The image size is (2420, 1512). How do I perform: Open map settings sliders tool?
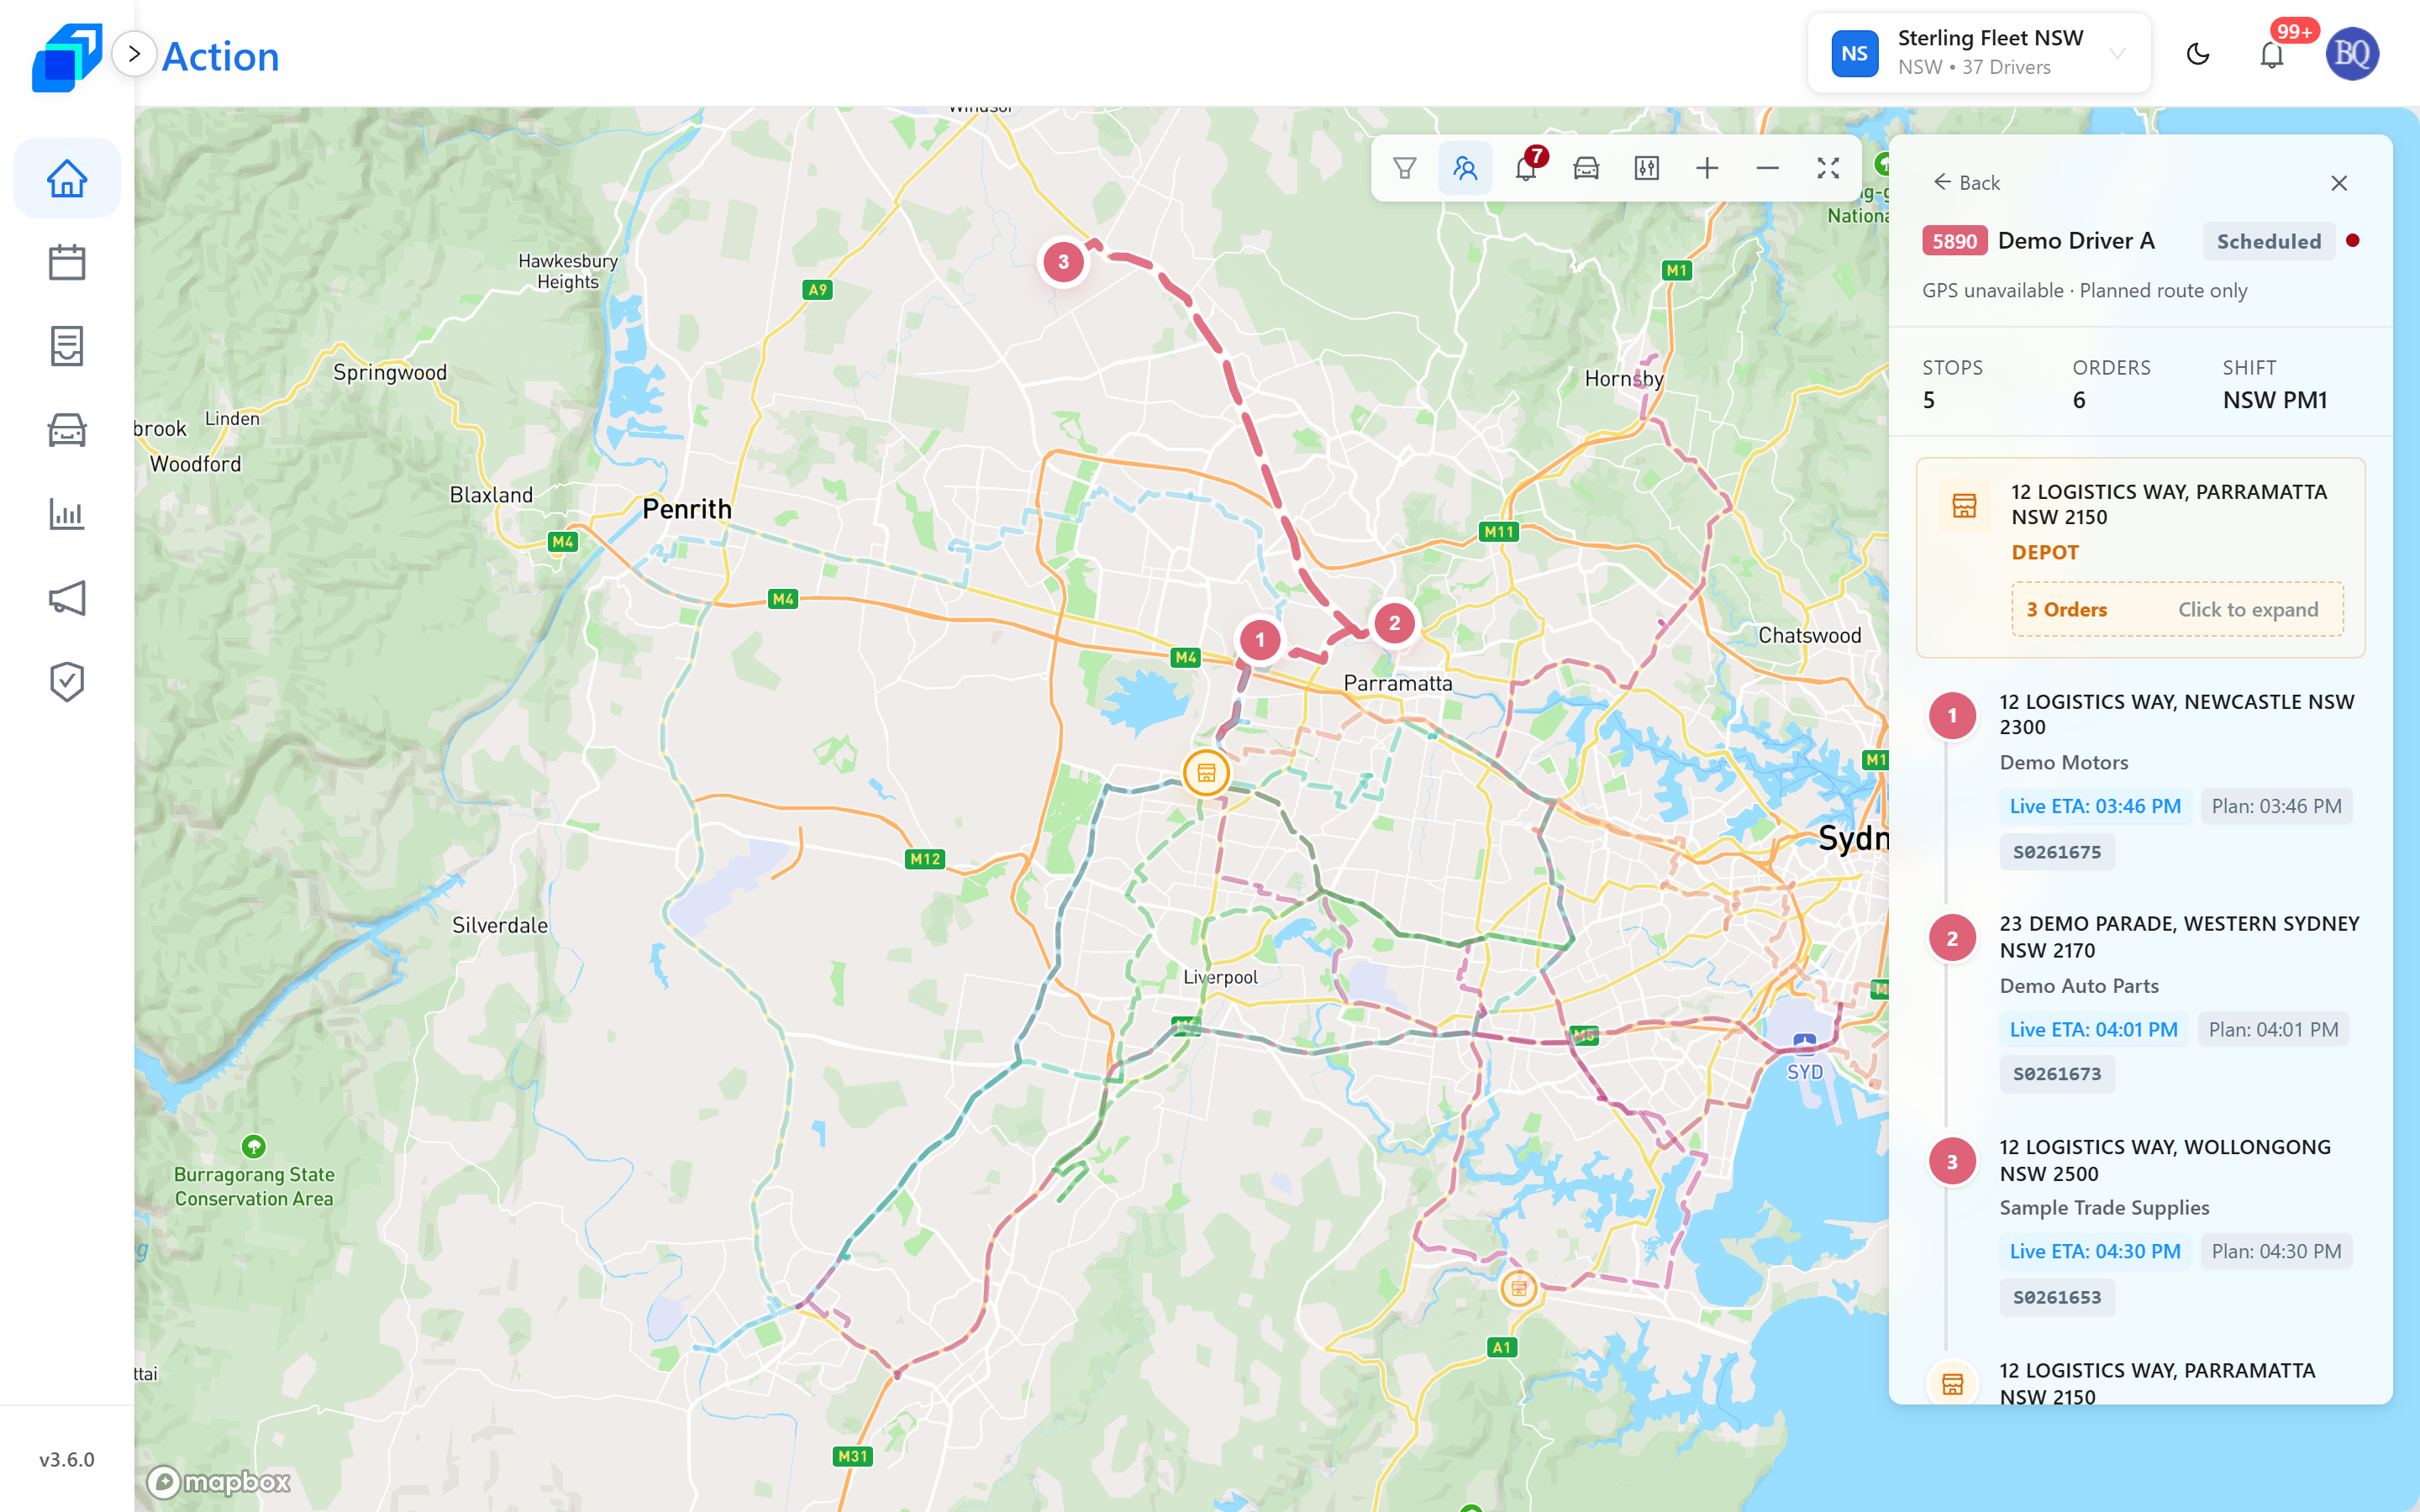pos(1646,168)
